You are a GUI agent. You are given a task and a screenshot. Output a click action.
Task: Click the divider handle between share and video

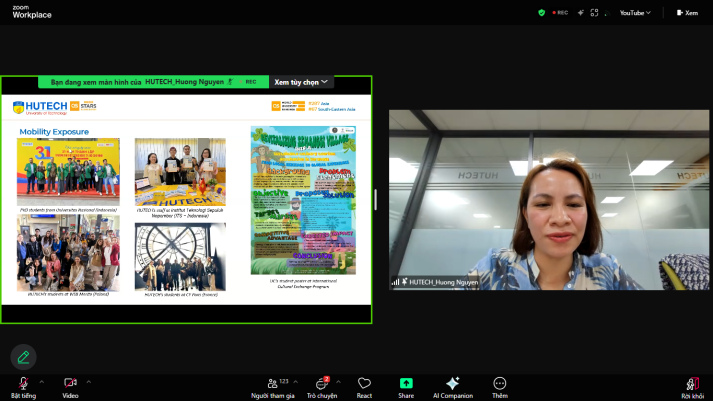point(376,200)
